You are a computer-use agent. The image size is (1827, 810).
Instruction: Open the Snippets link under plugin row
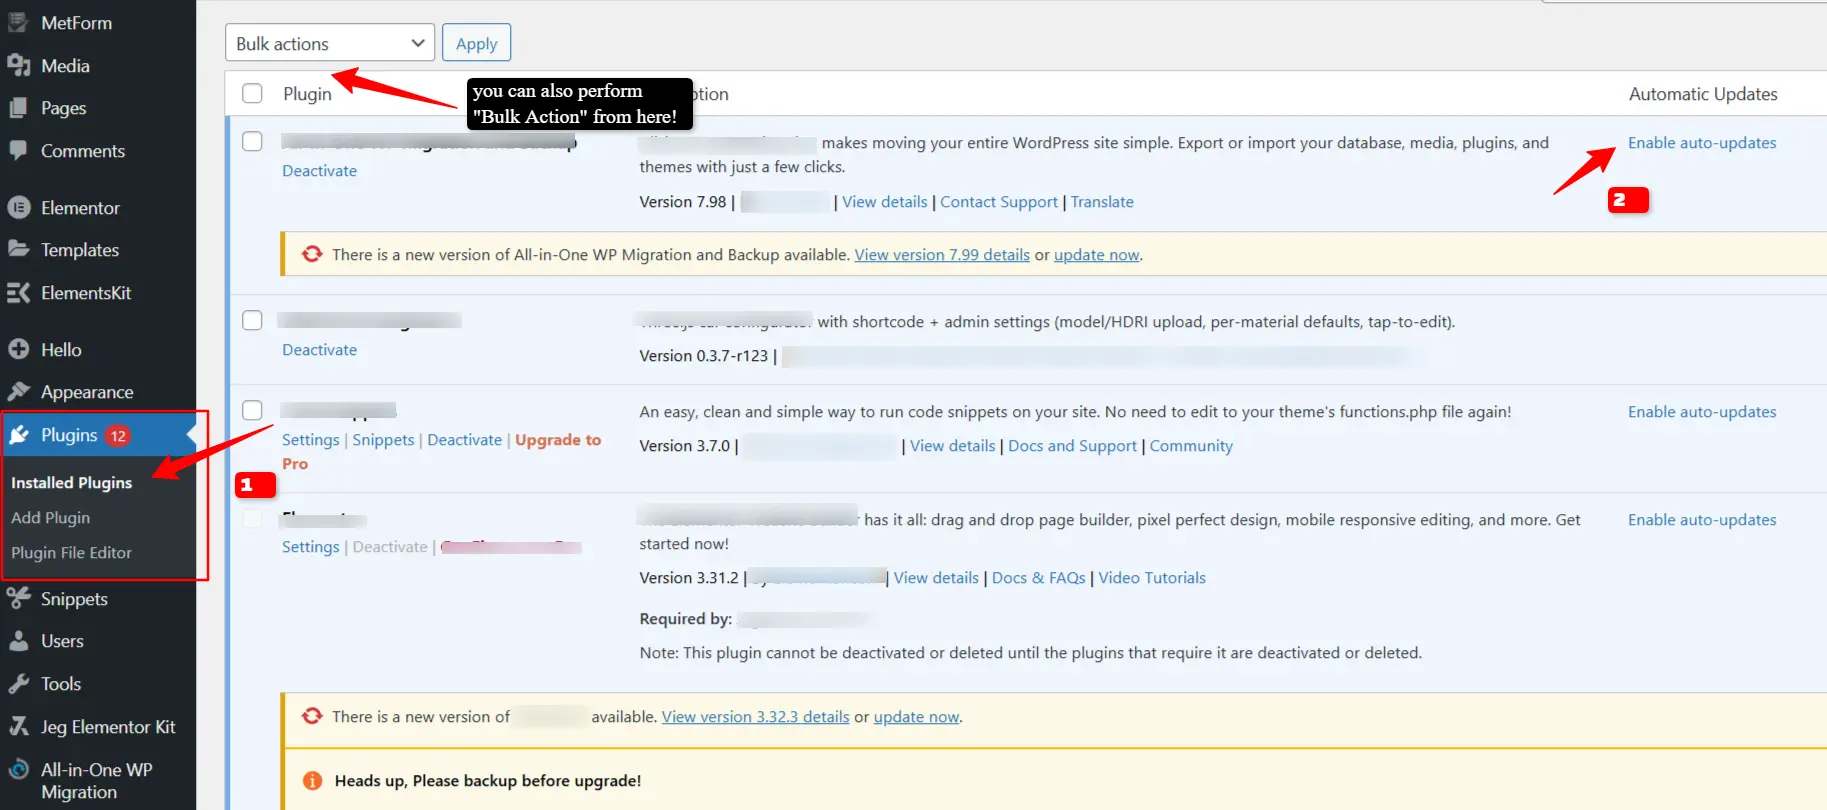[x=383, y=440]
